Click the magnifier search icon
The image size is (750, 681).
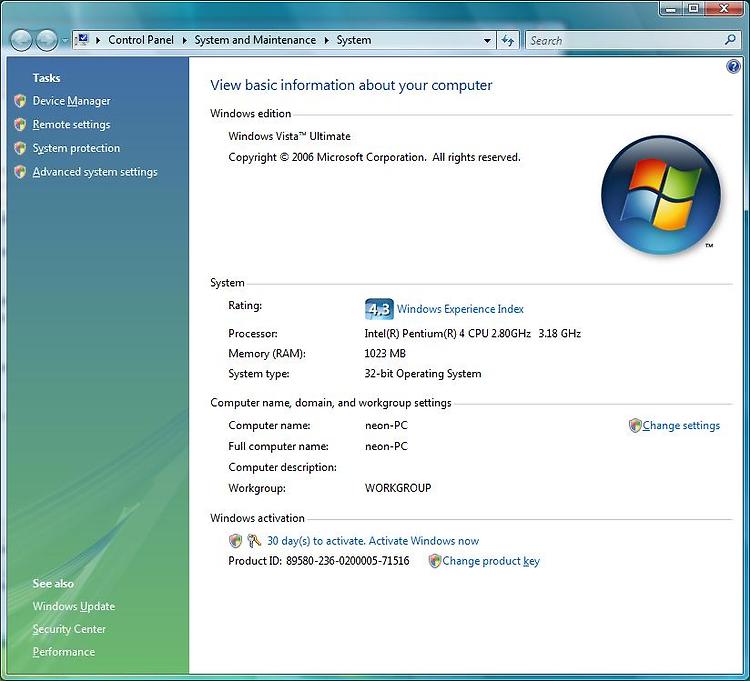730,40
